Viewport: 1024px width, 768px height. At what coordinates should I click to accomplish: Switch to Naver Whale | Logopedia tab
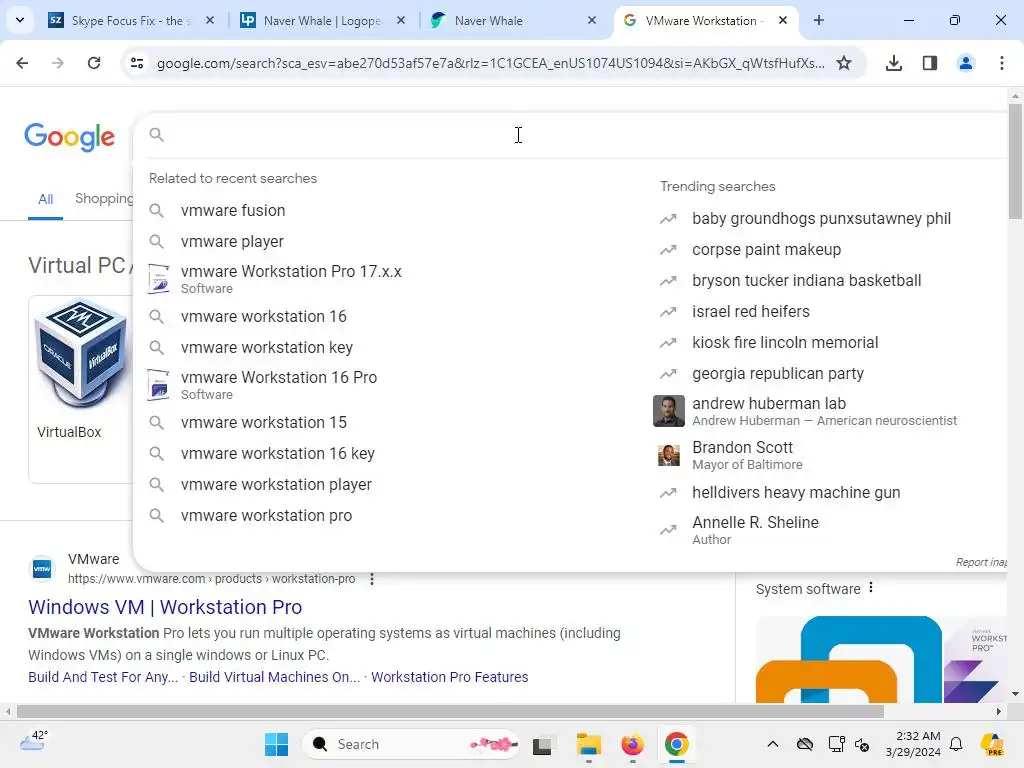tap(320, 21)
